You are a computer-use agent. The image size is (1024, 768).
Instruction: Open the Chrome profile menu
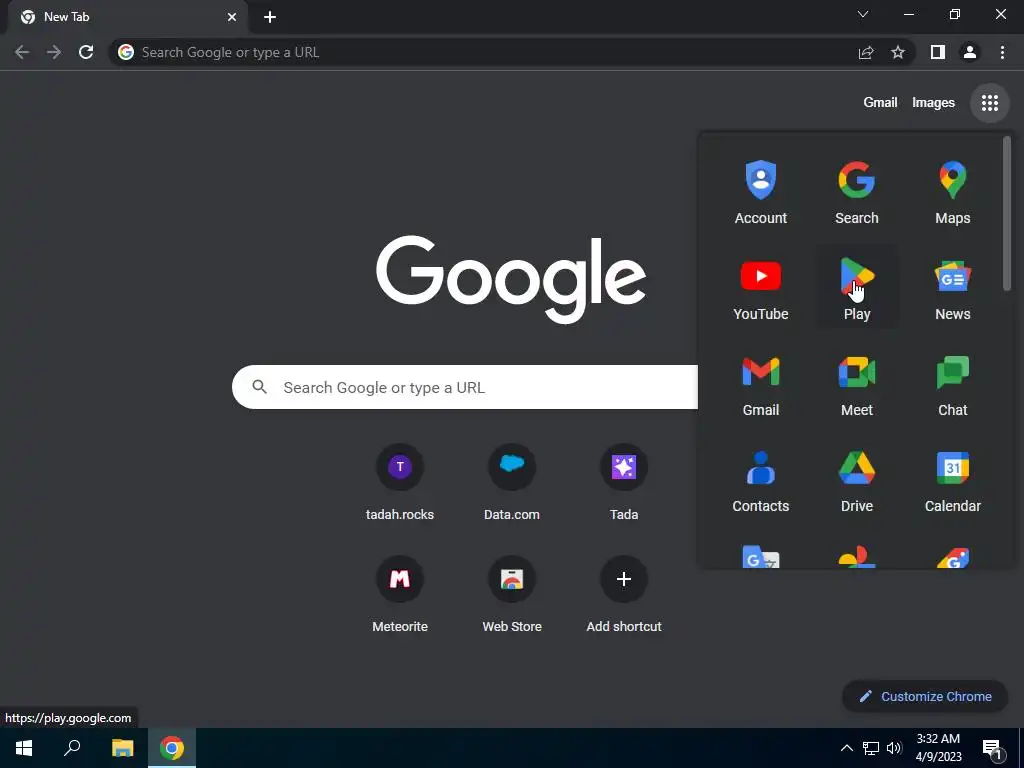pyautogui.click(x=970, y=52)
